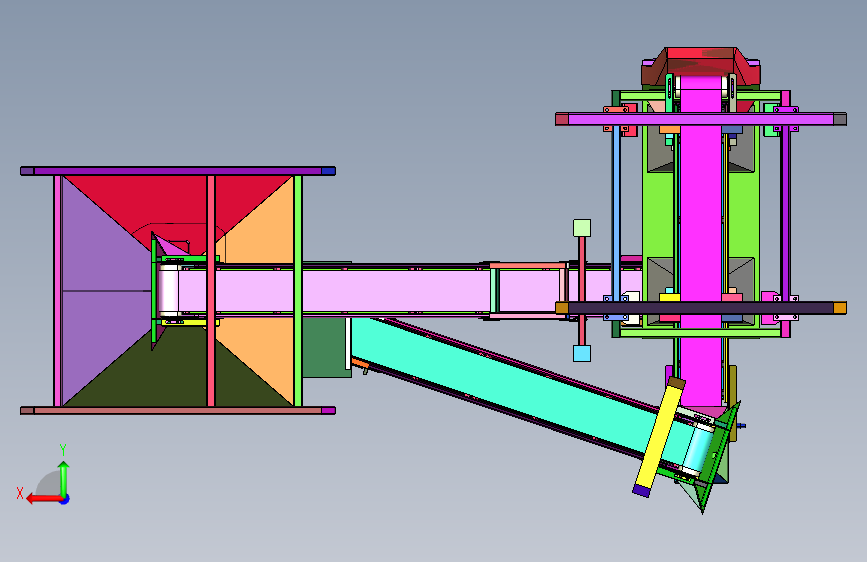Viewport: 867px width, 562px height.
Task: Click the dark green box under the horizontal conveyor
Action: coord(326,347)
